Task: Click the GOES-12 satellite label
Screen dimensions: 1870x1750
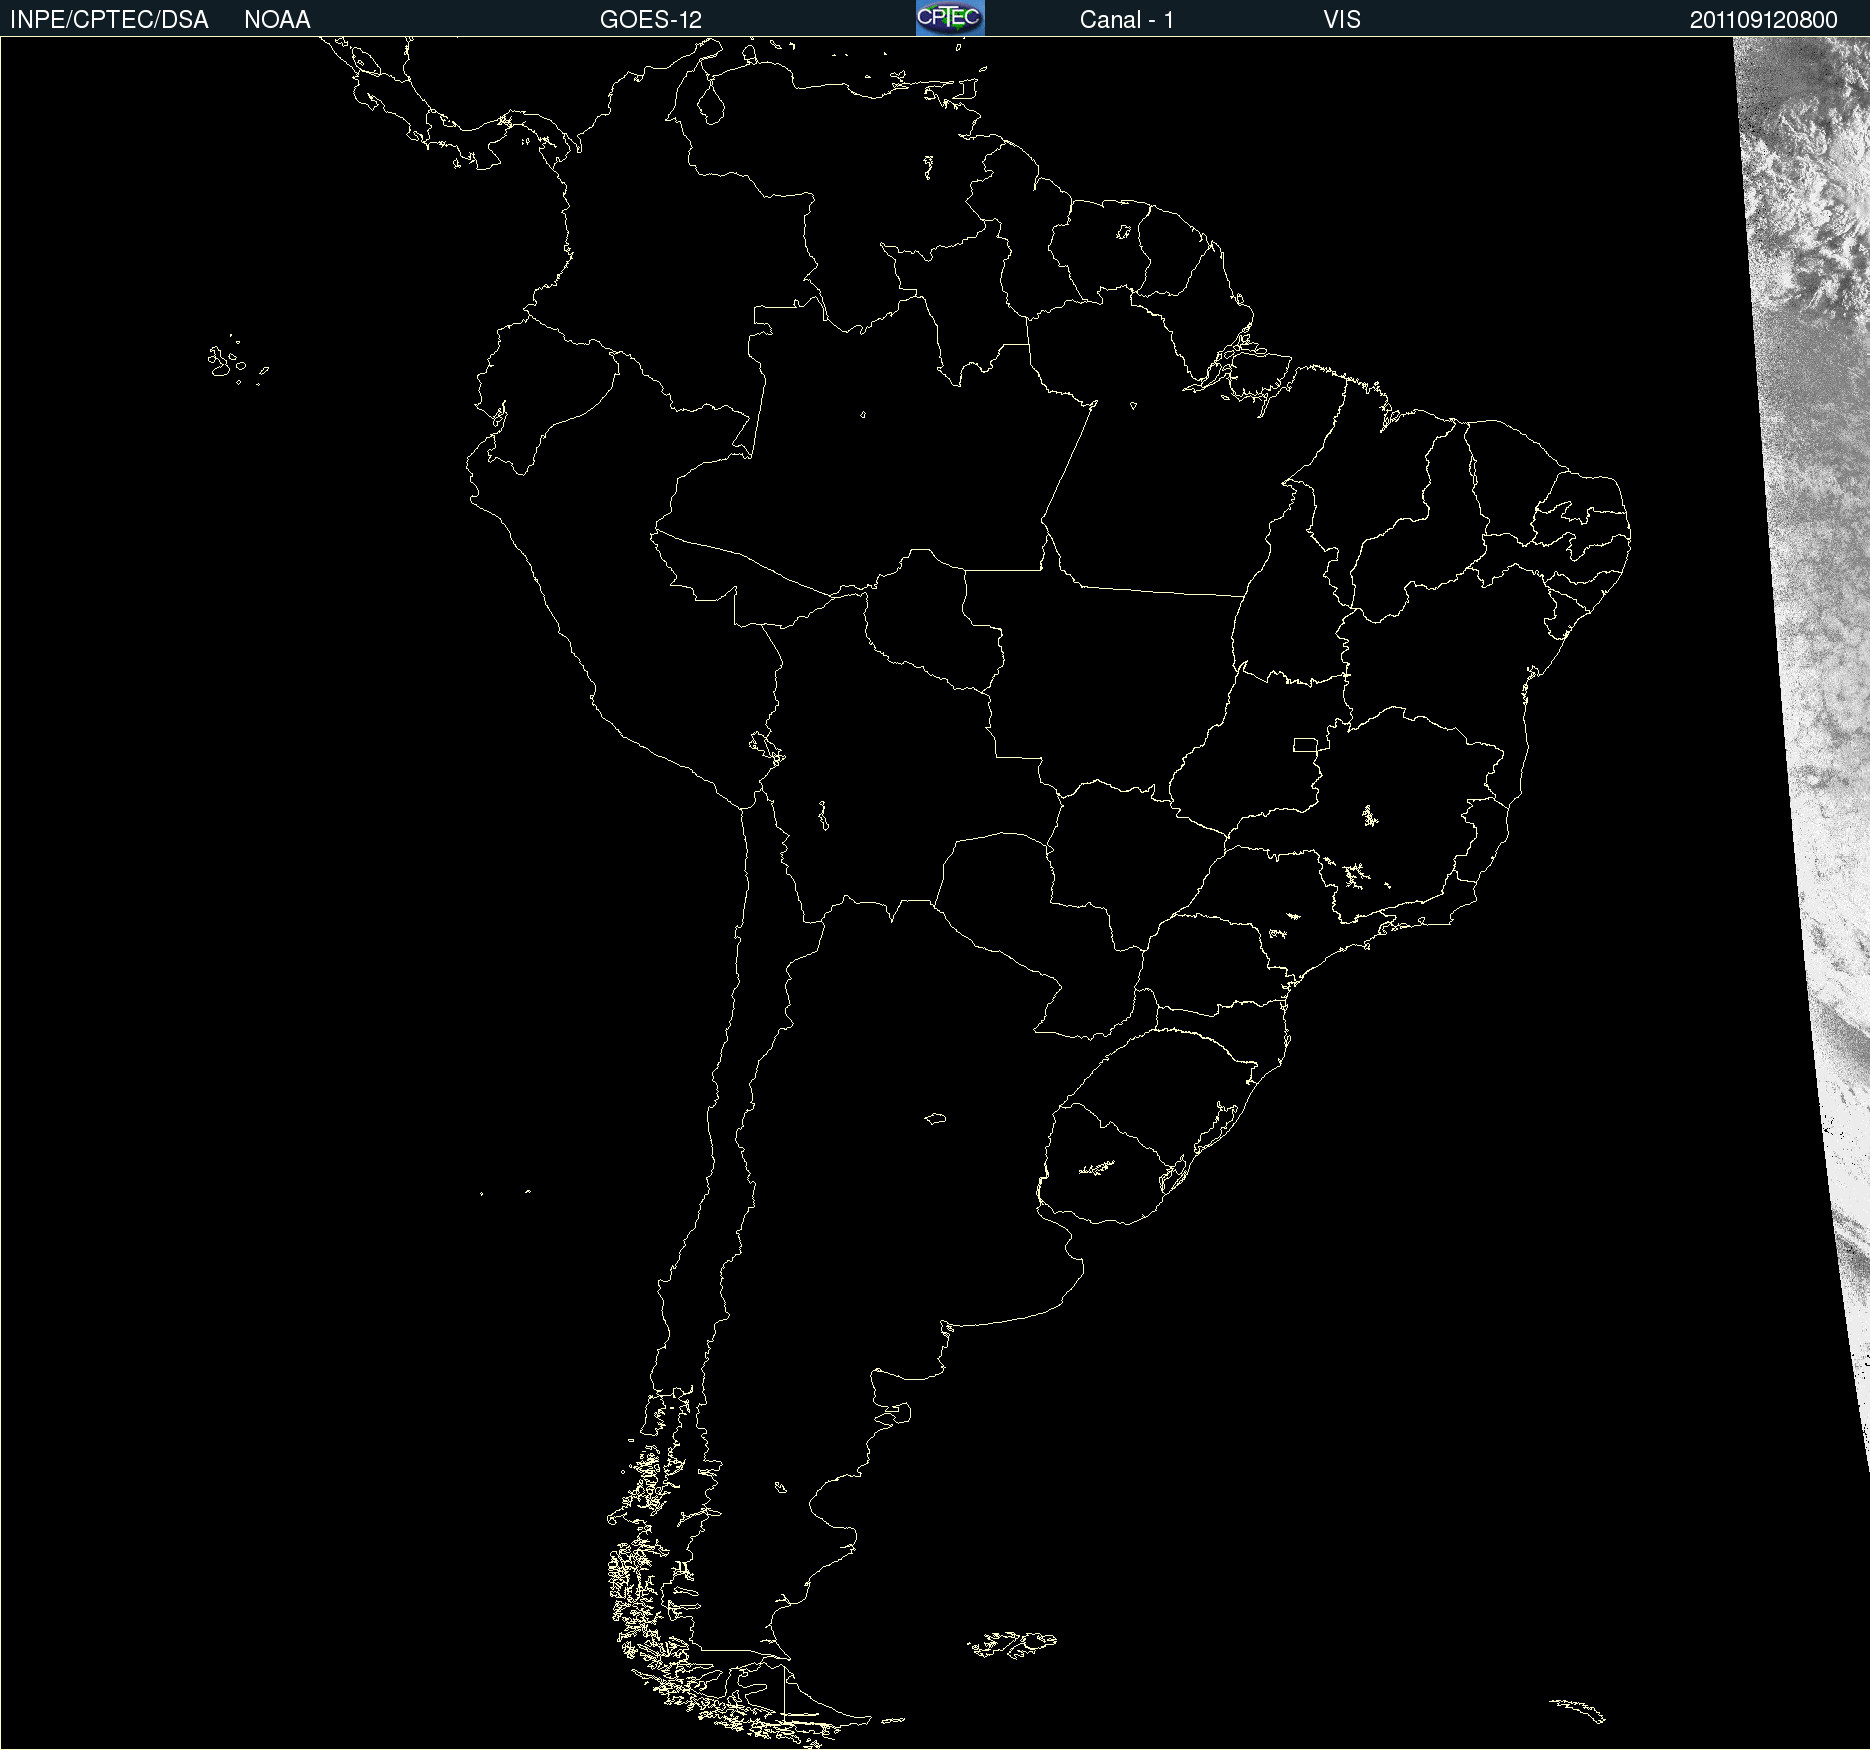Action: point(651,20)
